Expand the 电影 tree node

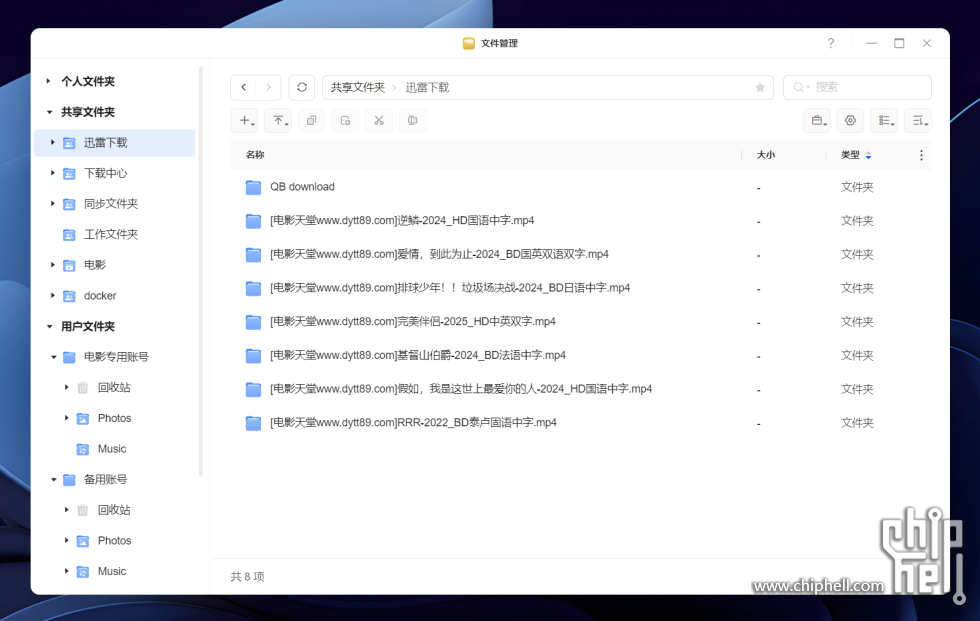pos(52,265)
